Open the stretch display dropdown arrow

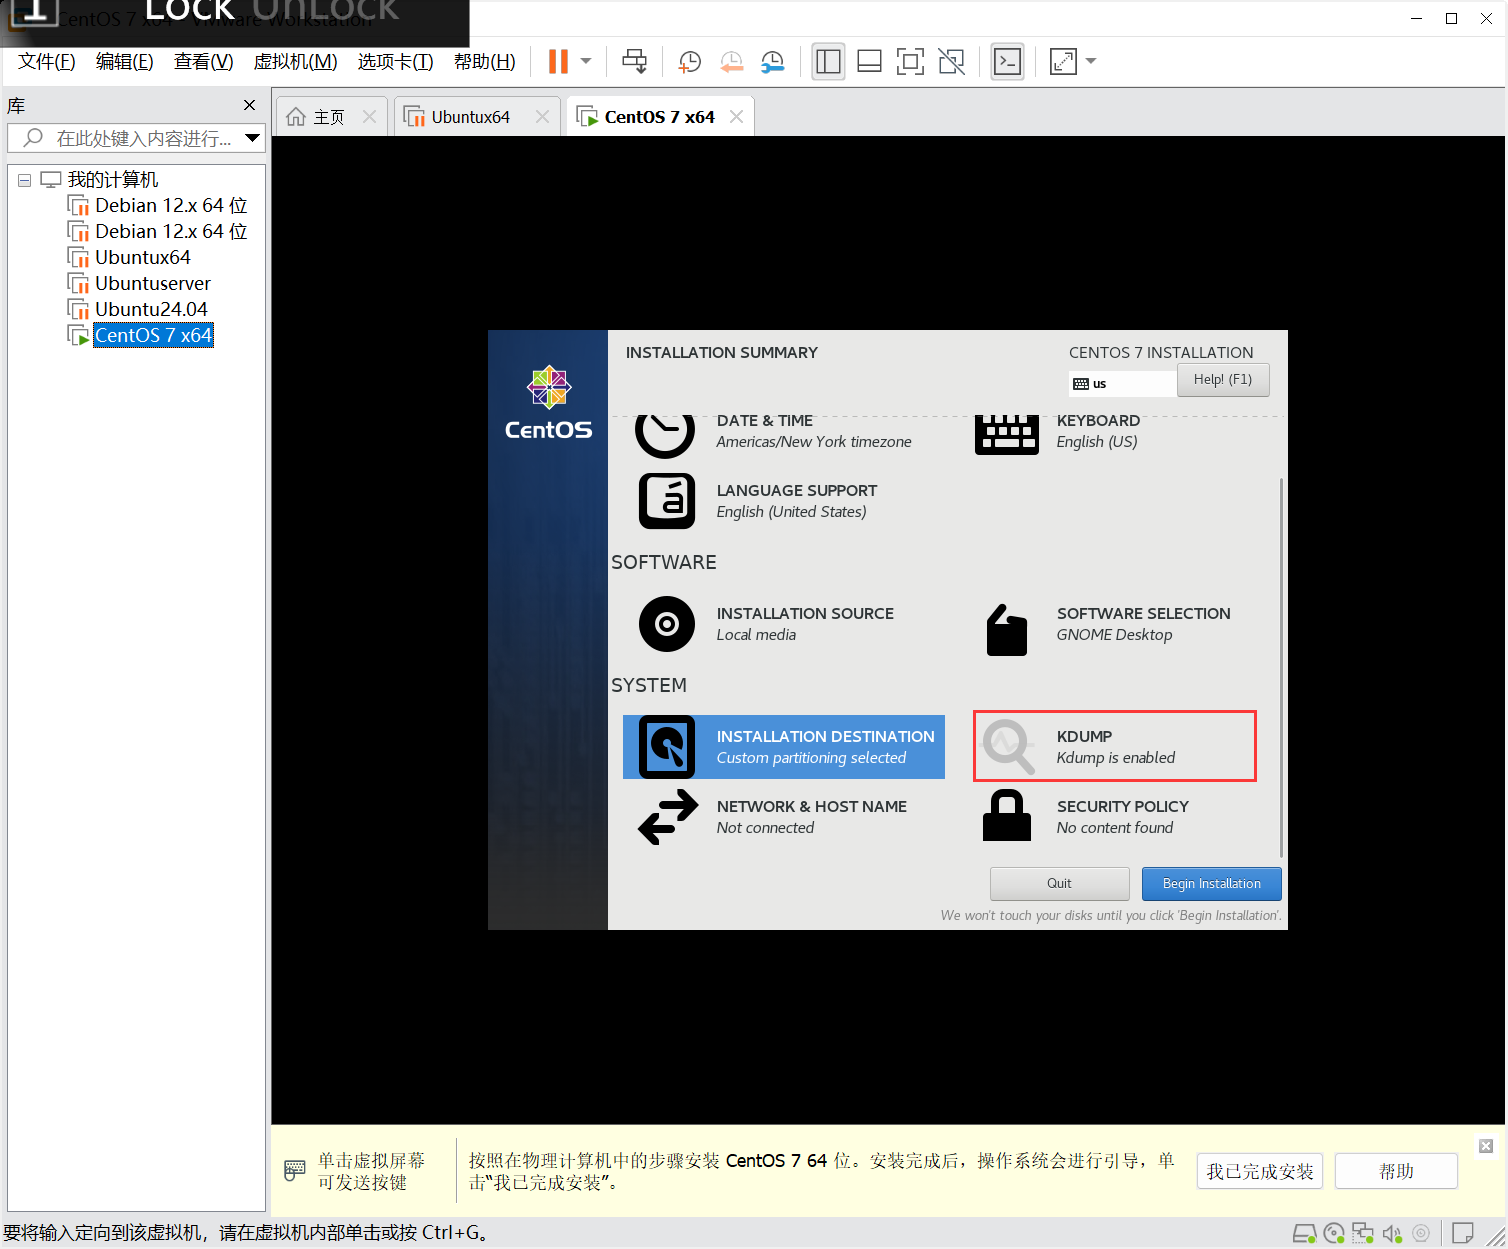pyautogui.click(x=1091, y=61)
